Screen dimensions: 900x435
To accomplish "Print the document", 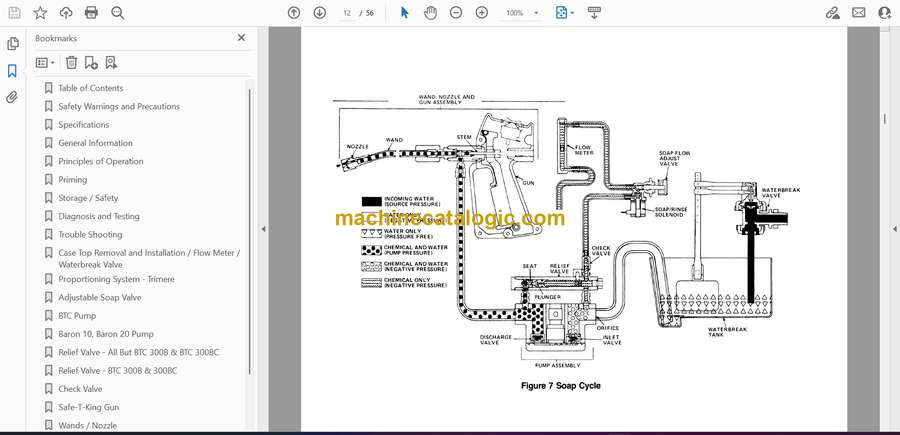I will click(x=91, y=13).
